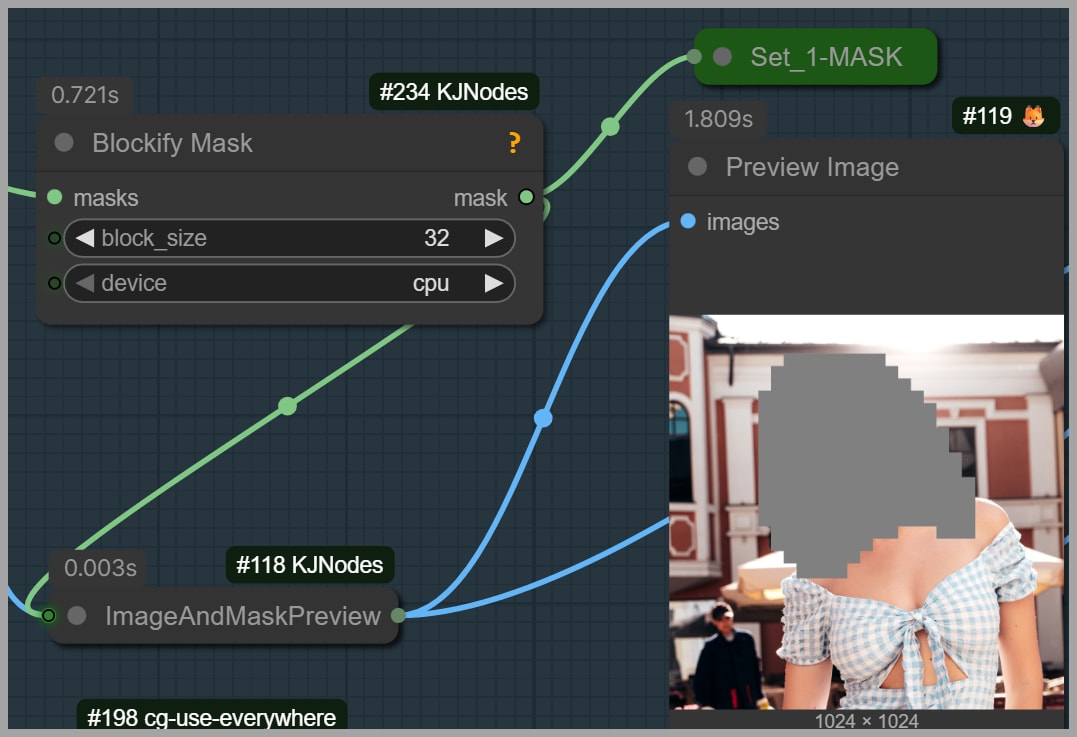Select previous device option with left arrow
The height and width of the screenshot is (737, 1077).
[85, 283]
